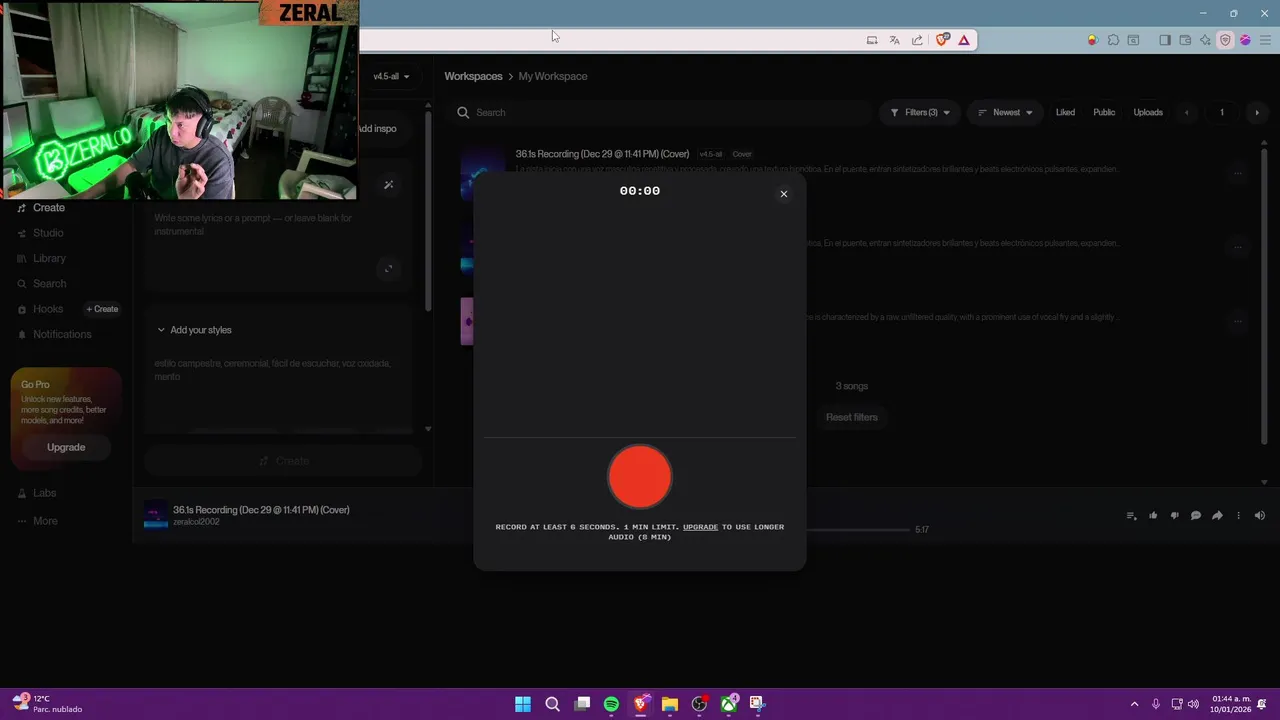
Task: Close the audio recording dialog
Action: [x=784, y=194]
